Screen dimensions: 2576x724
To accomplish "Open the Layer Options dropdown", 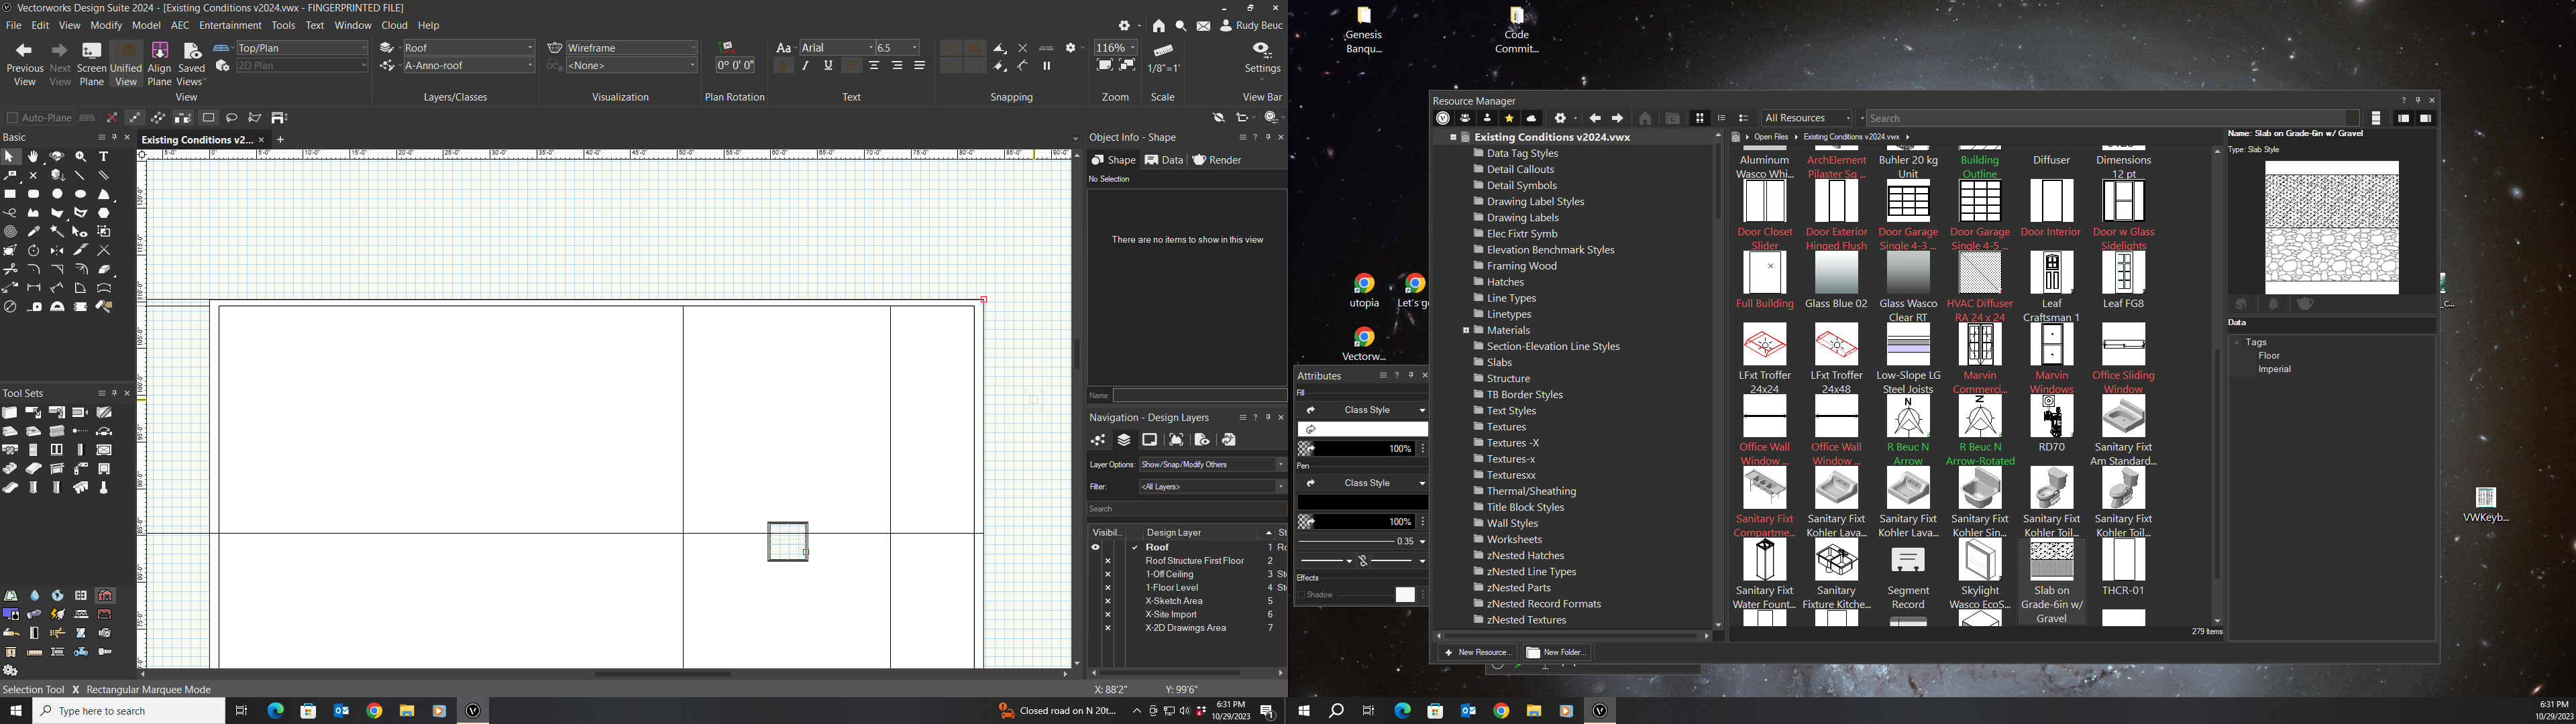I will point(1212,465).
